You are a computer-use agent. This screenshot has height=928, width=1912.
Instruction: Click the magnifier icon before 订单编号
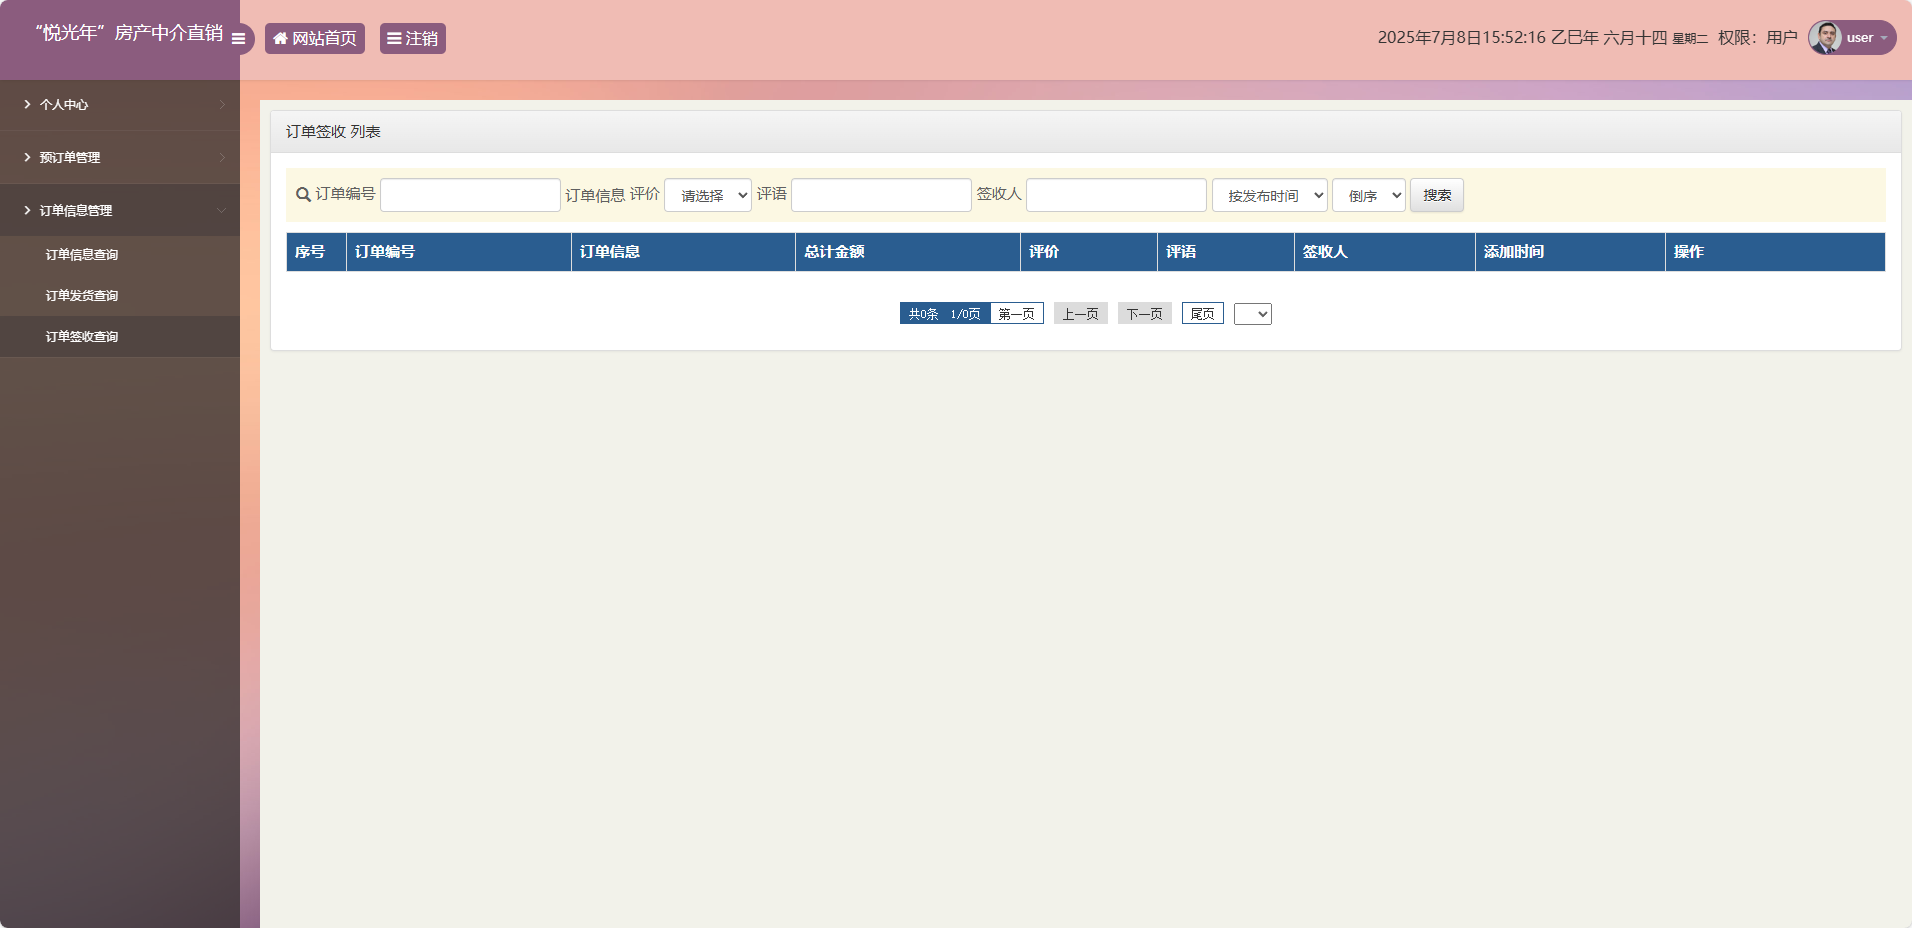coord(302,195)
